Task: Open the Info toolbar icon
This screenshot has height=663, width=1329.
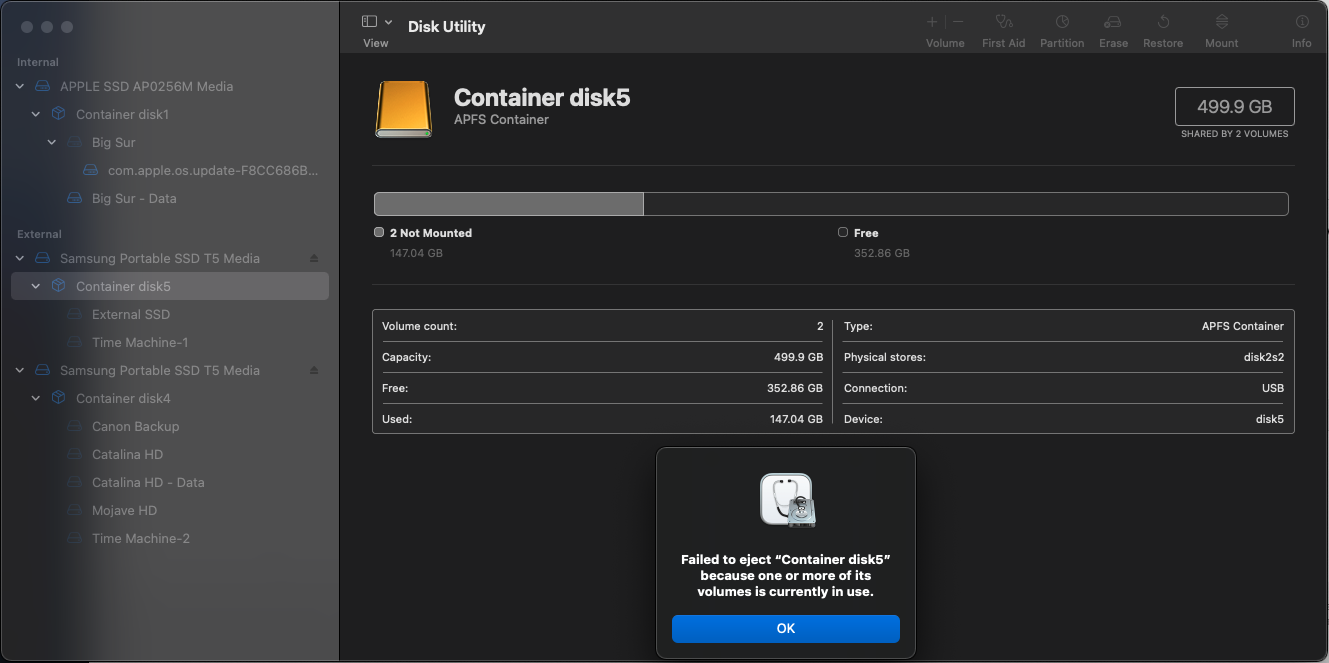Action: (1301, 22)
